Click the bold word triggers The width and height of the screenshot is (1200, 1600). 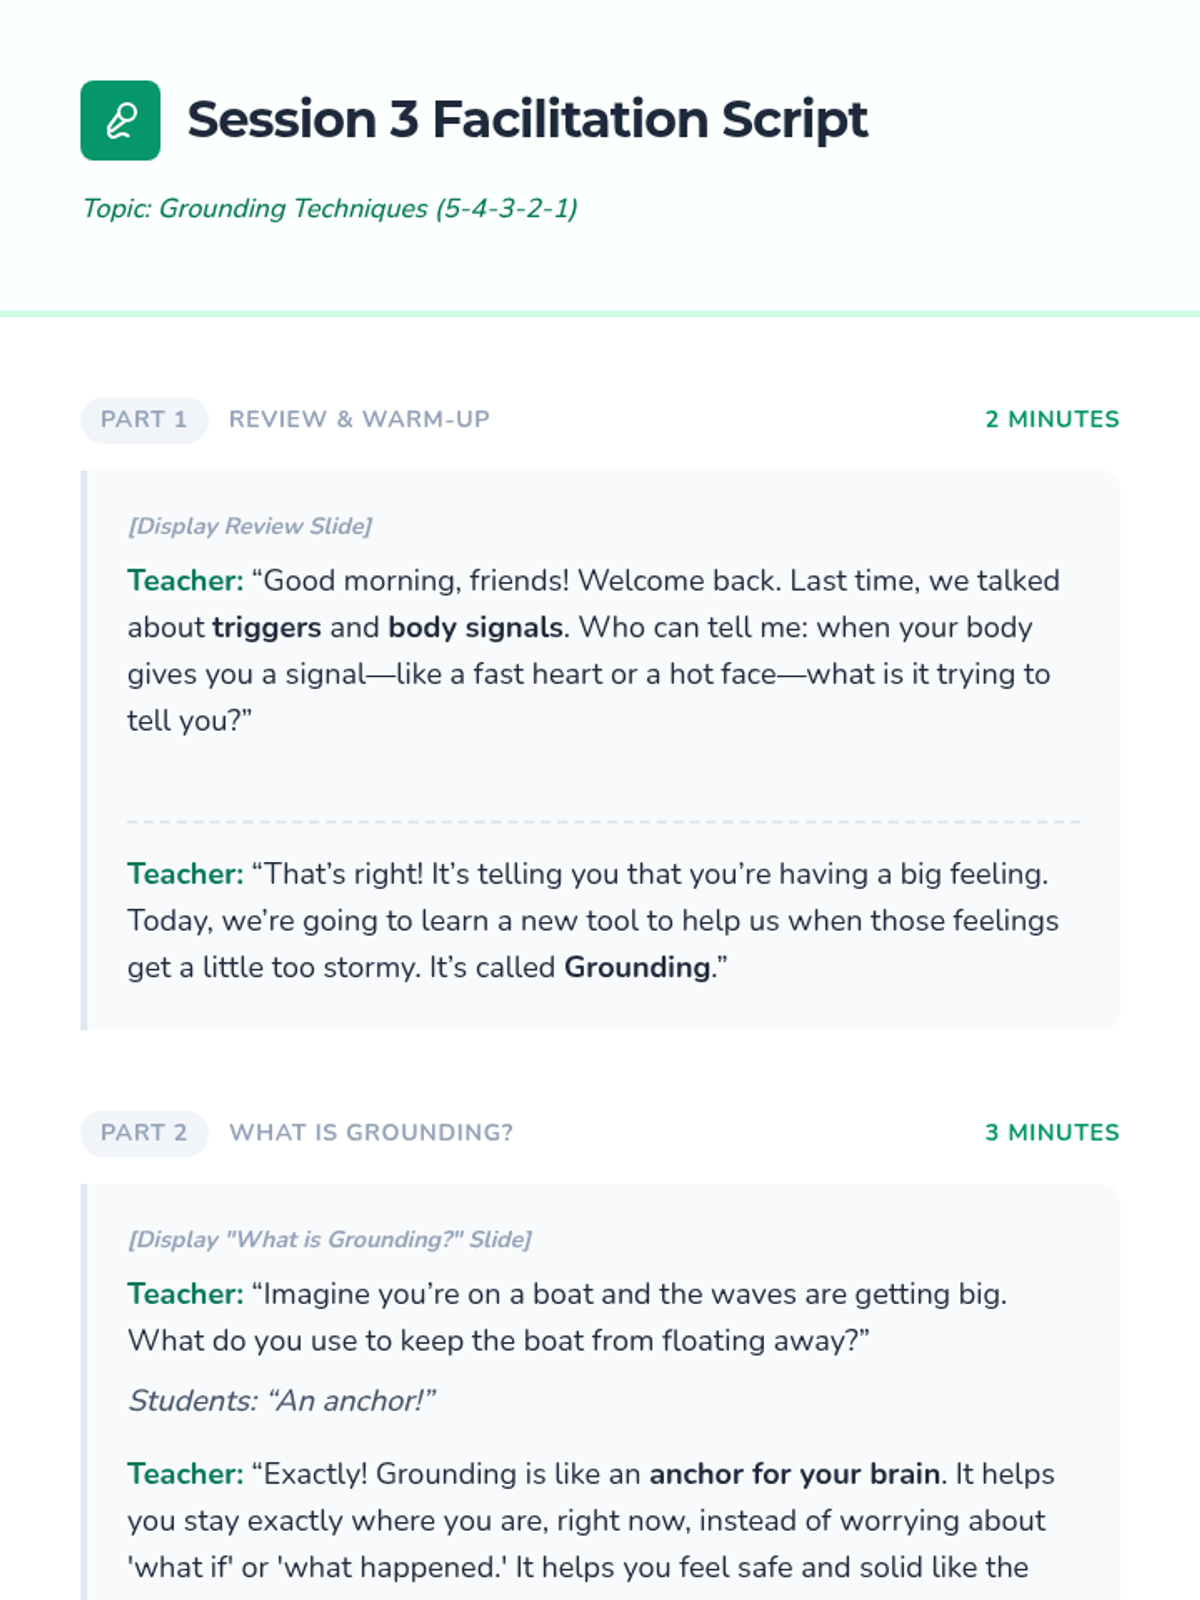click(x=267, y=628)
